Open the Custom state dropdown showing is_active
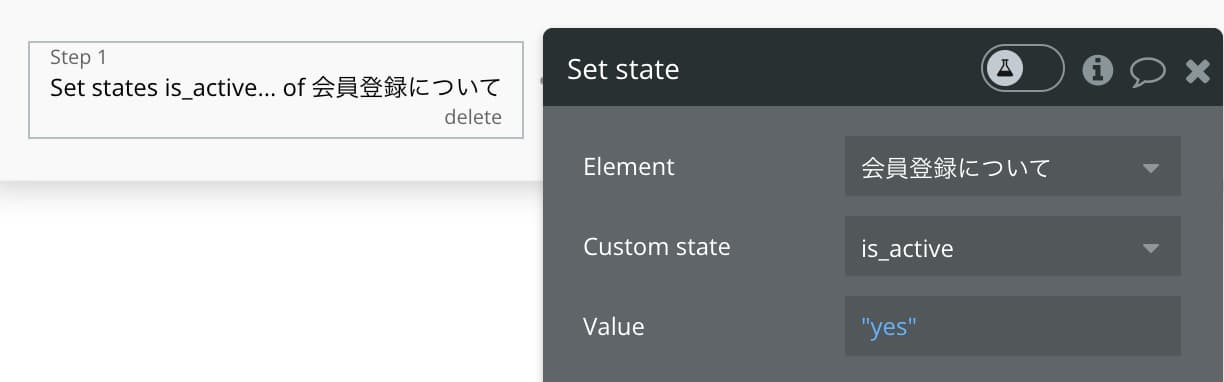1224x382 pixels. click(x=1012, y=246)
